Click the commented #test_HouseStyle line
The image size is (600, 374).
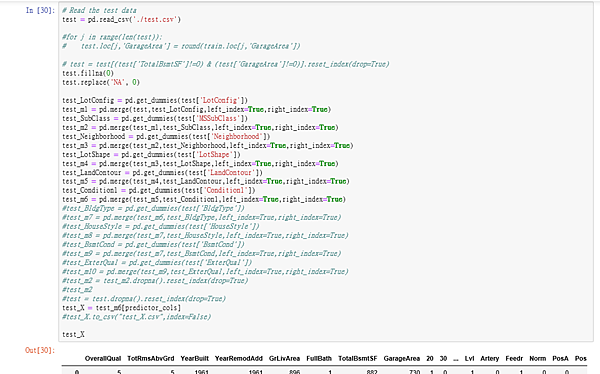(161, 227)
